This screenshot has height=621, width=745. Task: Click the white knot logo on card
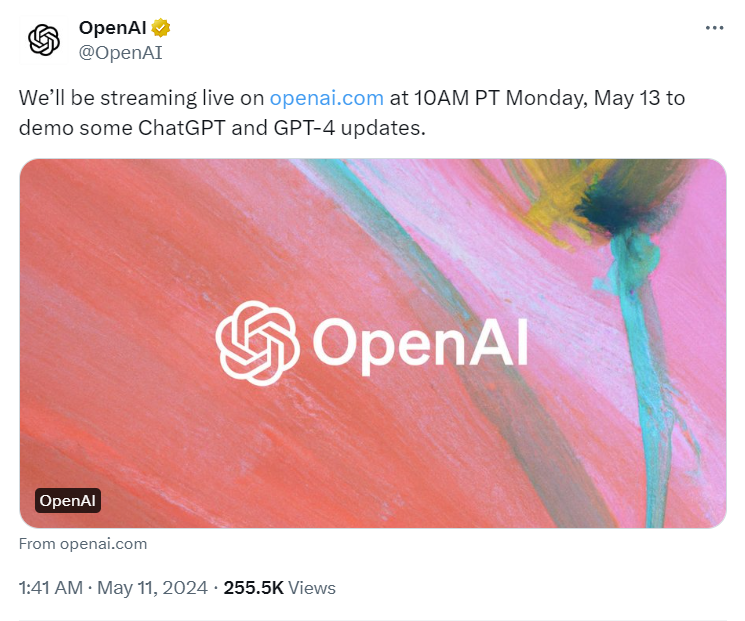tap(257, 343)
